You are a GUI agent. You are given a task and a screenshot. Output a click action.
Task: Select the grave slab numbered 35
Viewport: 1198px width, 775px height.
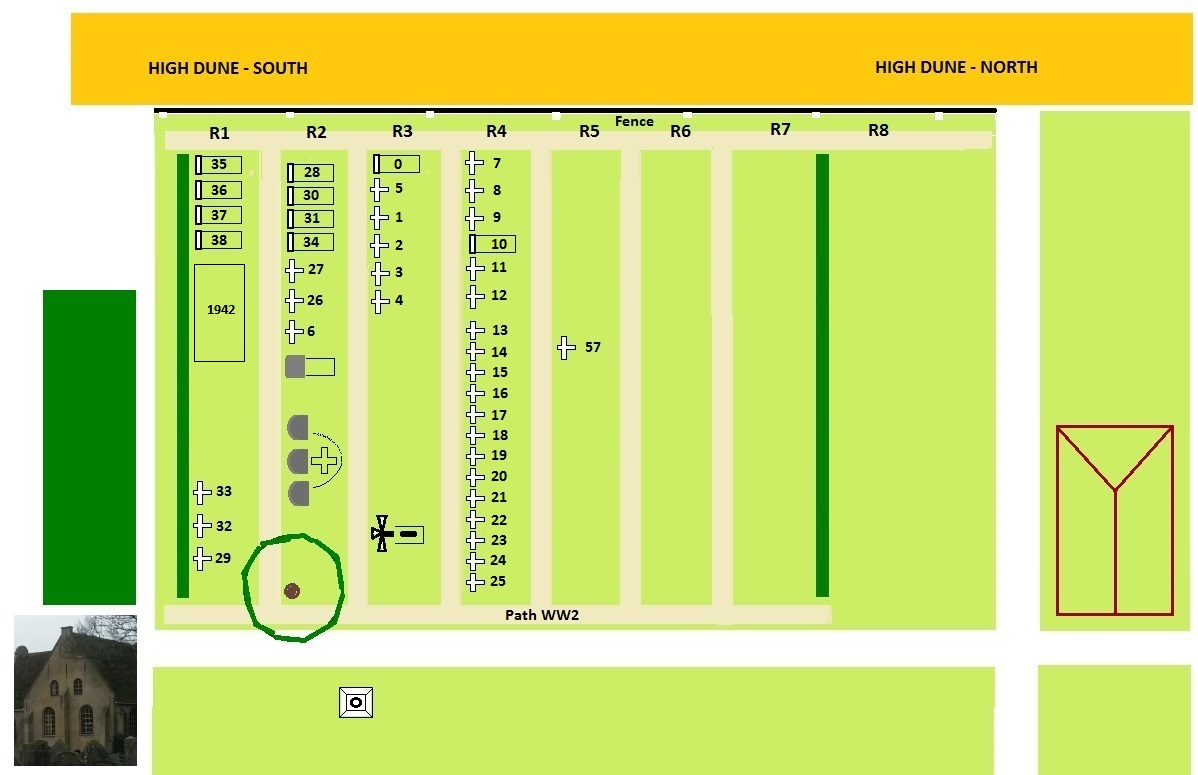(218, 165)
